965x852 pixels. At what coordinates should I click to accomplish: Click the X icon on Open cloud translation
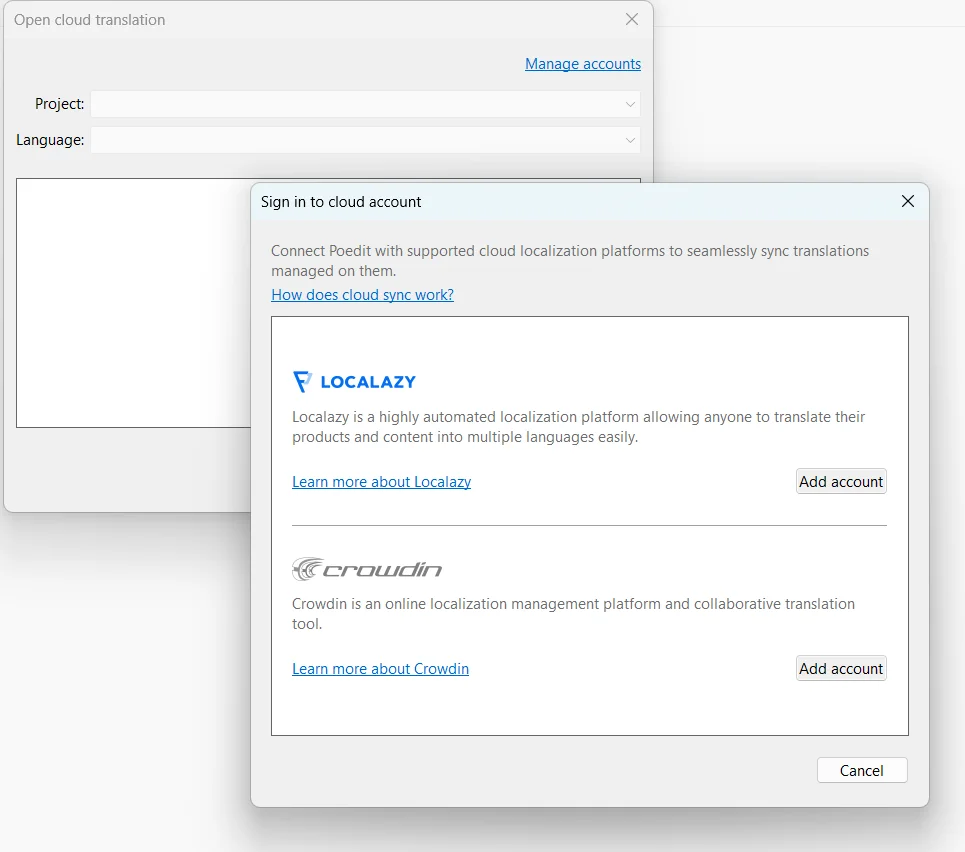[x=631, y=19]
